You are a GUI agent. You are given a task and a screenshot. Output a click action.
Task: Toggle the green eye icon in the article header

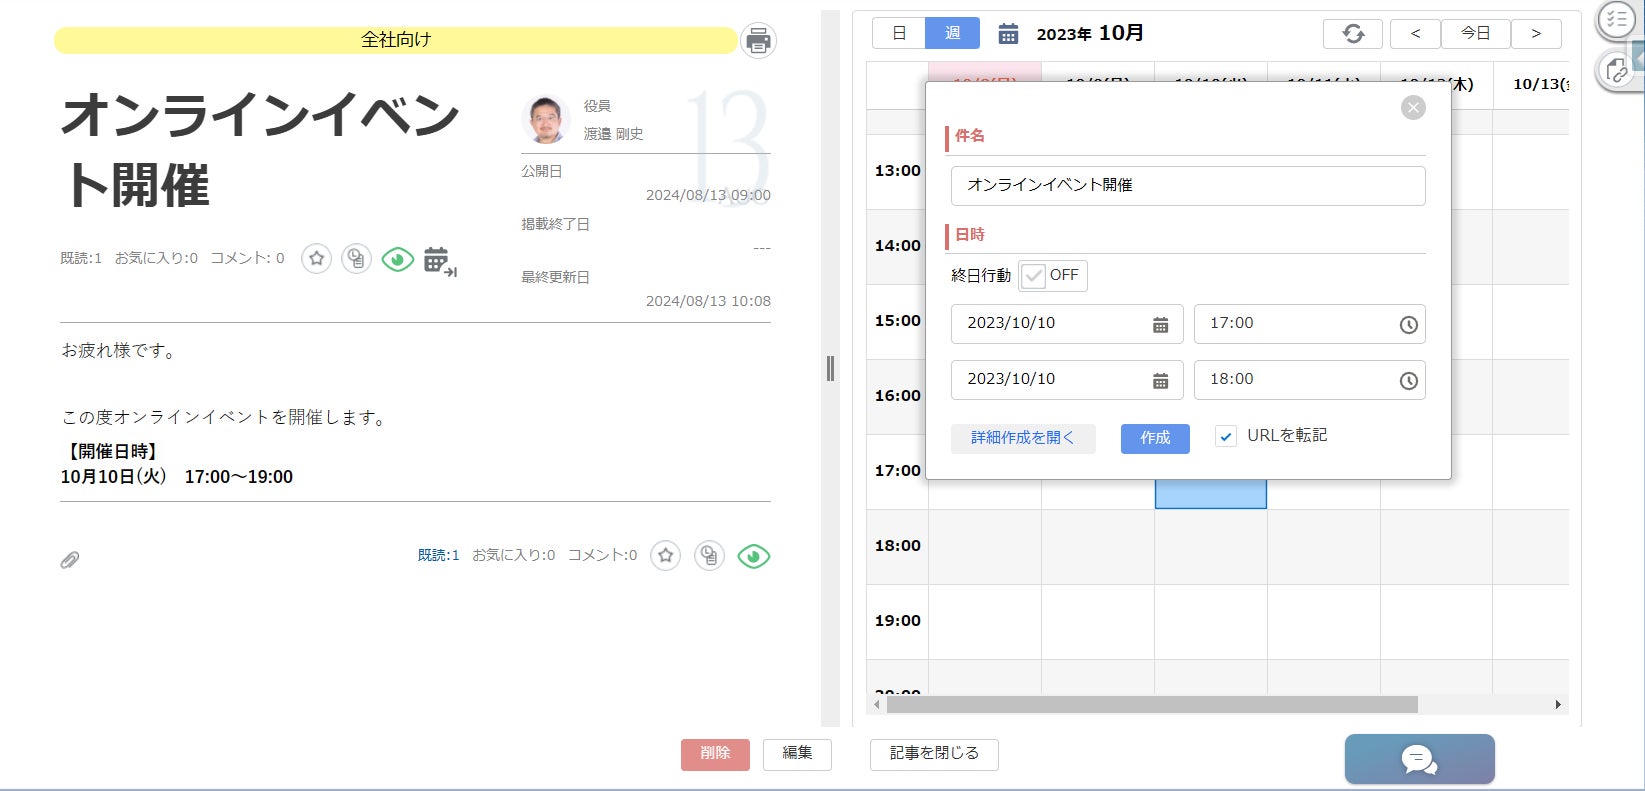point(398,260)
